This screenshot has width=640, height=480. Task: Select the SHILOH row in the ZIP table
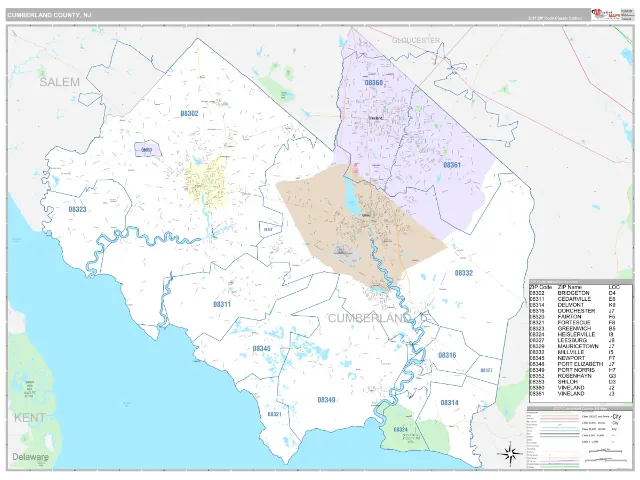pos(576,382)
